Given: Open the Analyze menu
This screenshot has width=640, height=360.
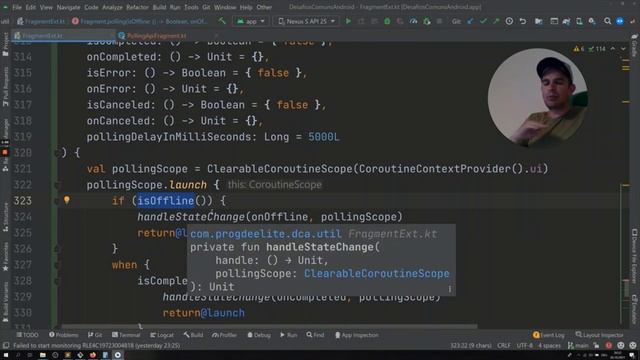Looking at the screenshot, I should [112, 7].
